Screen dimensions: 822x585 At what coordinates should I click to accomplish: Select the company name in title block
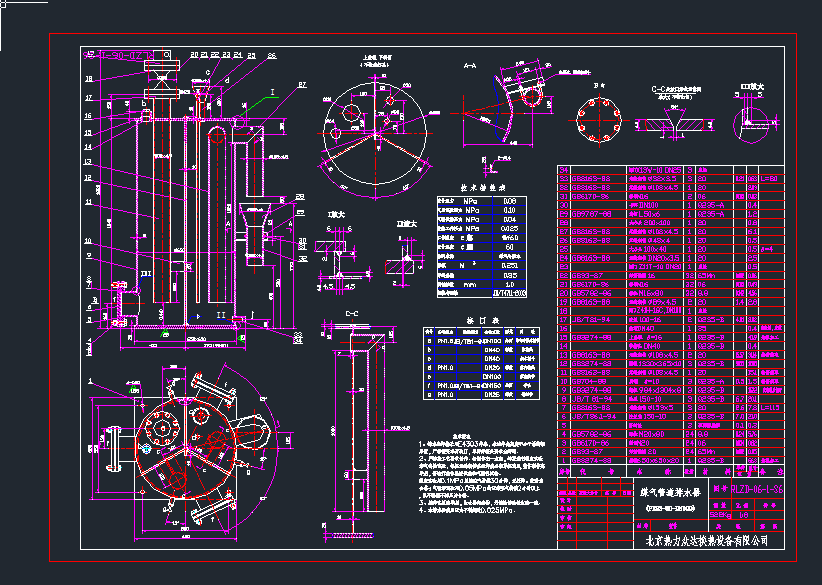point(708,540)
